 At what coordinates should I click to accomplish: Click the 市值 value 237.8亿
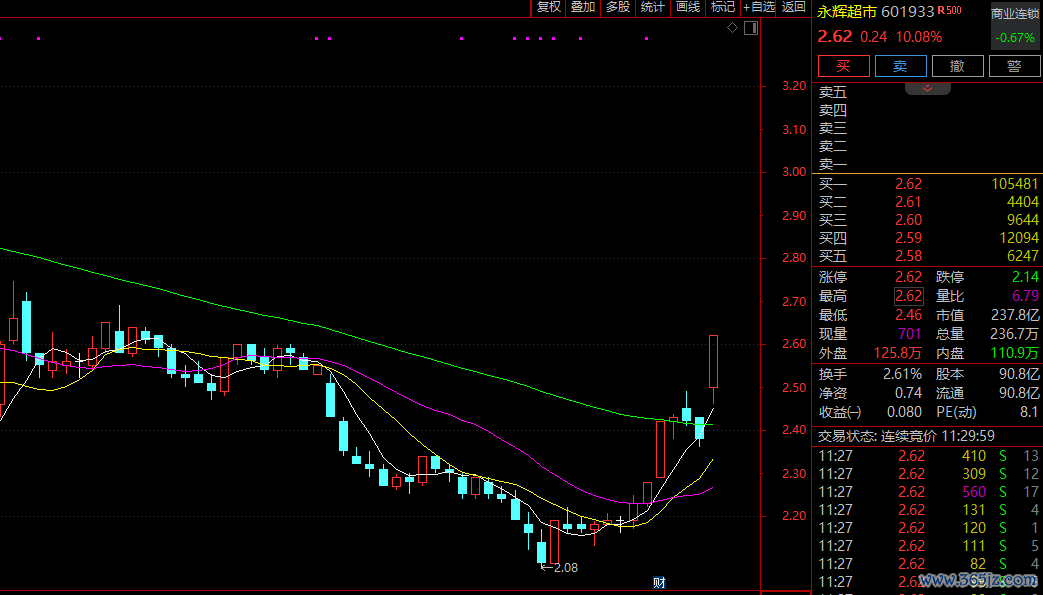point(1014,315)
